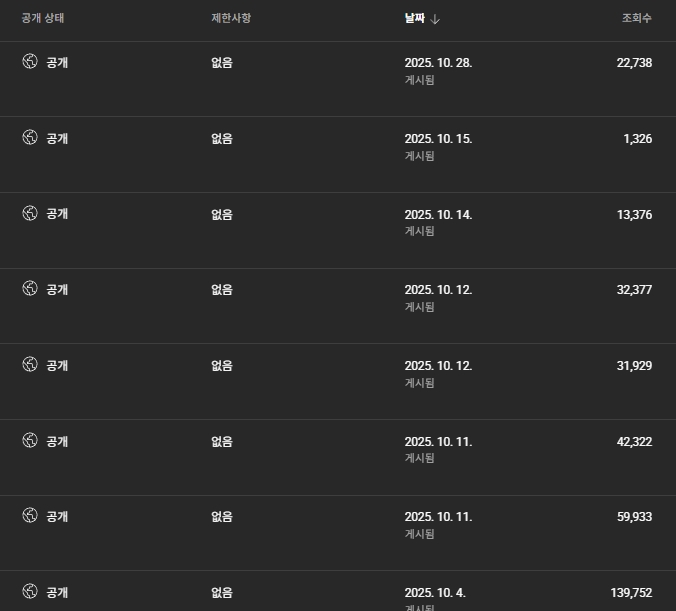Image resolution: width=676 pixels, height=611 pixels.
Task: Click the globe icon in the 31,929 views row
Action: tap(30, 365)
